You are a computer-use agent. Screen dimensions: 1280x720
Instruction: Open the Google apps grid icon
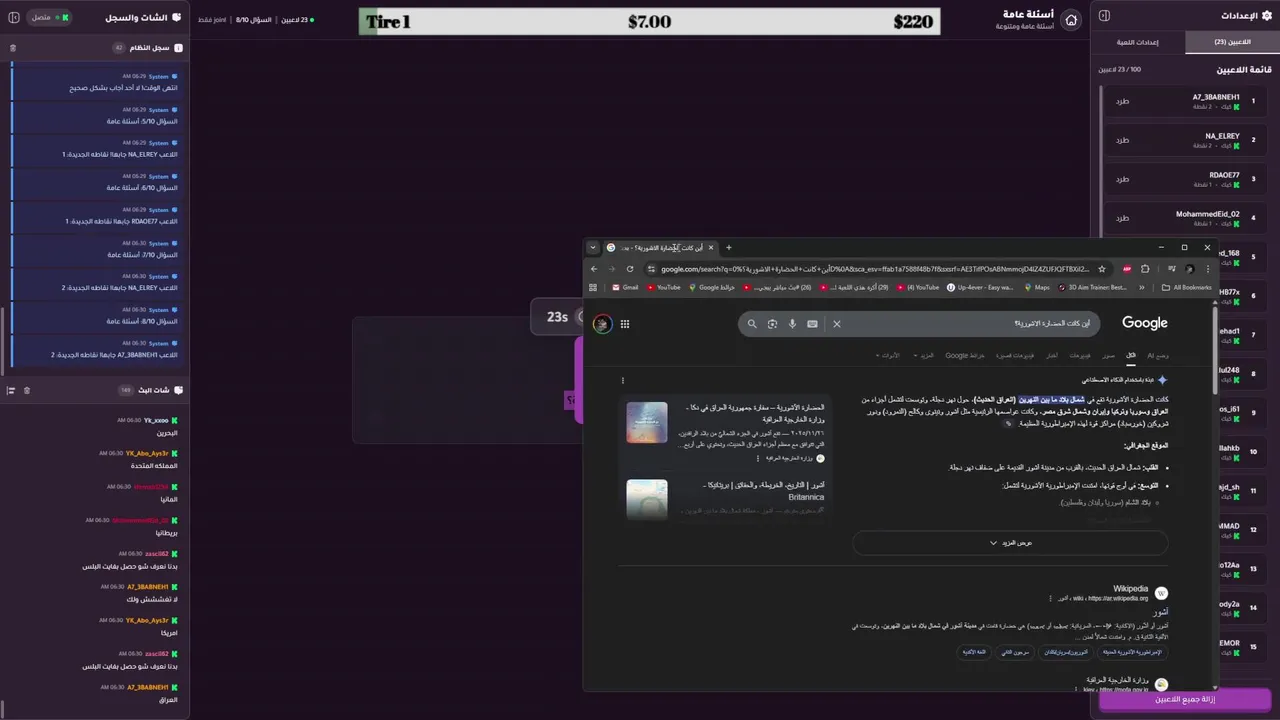click(625, 324)
